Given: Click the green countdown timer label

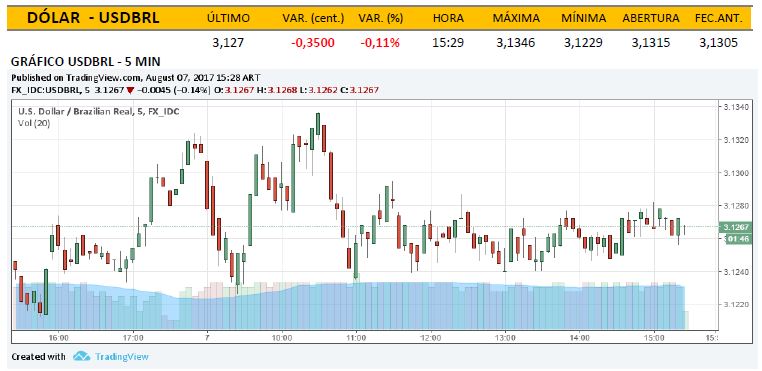Looking at the screenshot, I should point(739,239).
